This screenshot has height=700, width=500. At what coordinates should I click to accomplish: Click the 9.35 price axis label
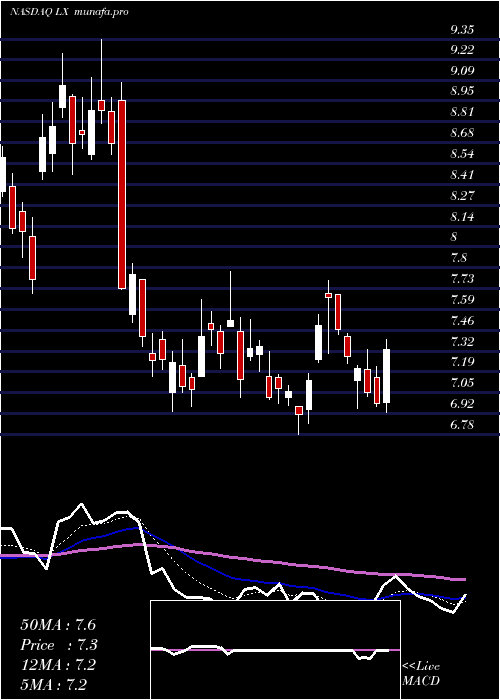point(462,30)
